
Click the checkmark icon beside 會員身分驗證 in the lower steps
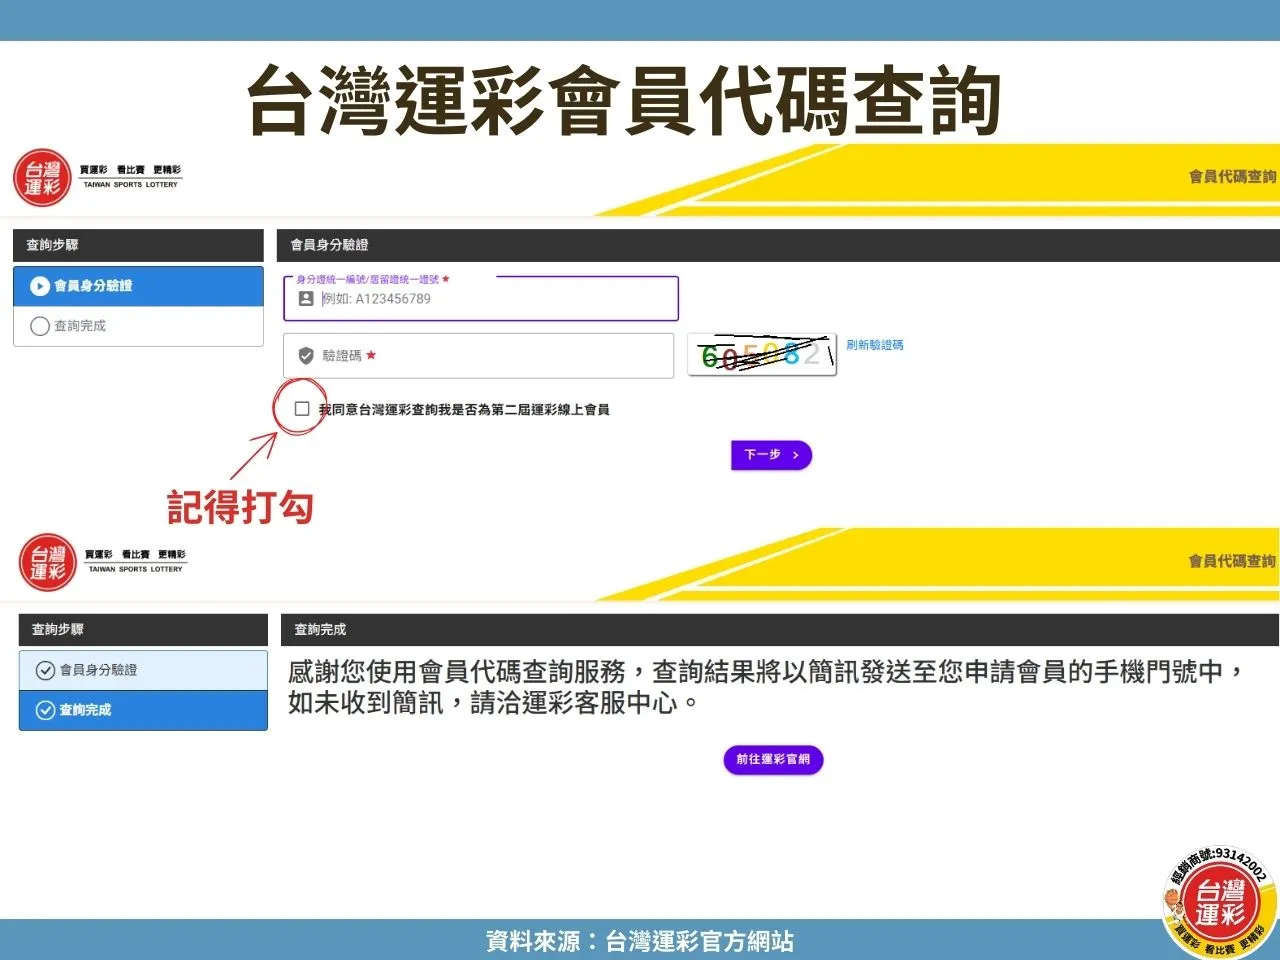pos(45,670)
